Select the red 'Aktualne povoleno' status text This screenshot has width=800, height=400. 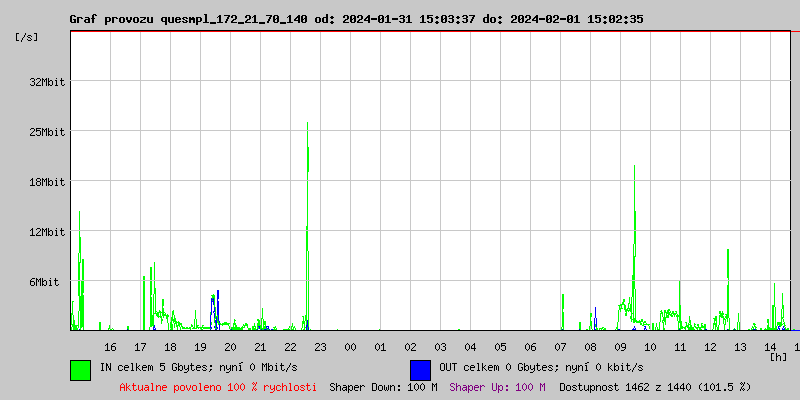[218, 387]
